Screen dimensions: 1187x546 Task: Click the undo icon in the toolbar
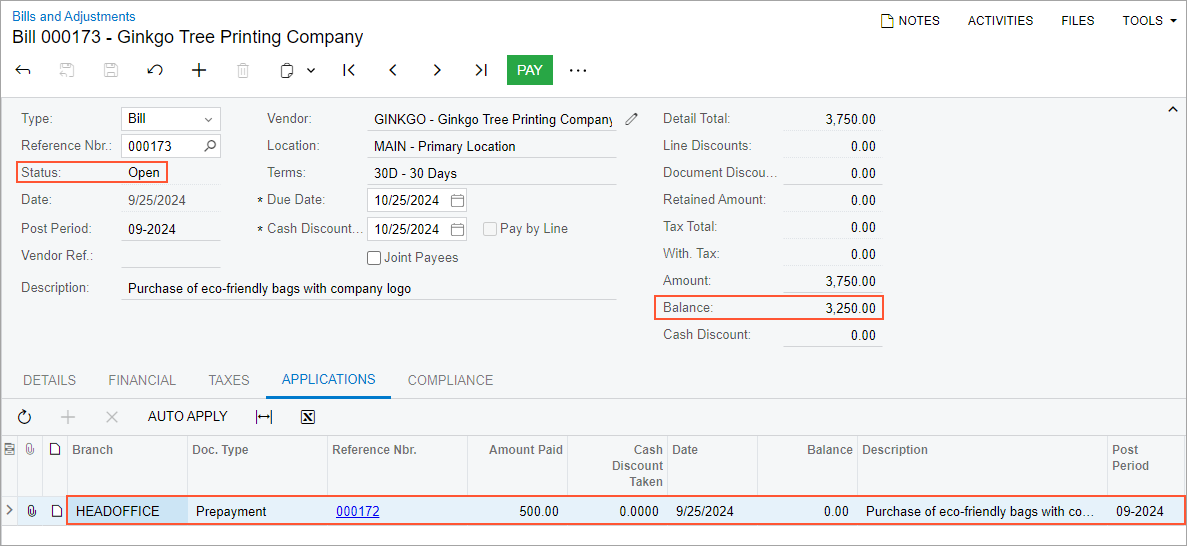[x=155, y=70]
